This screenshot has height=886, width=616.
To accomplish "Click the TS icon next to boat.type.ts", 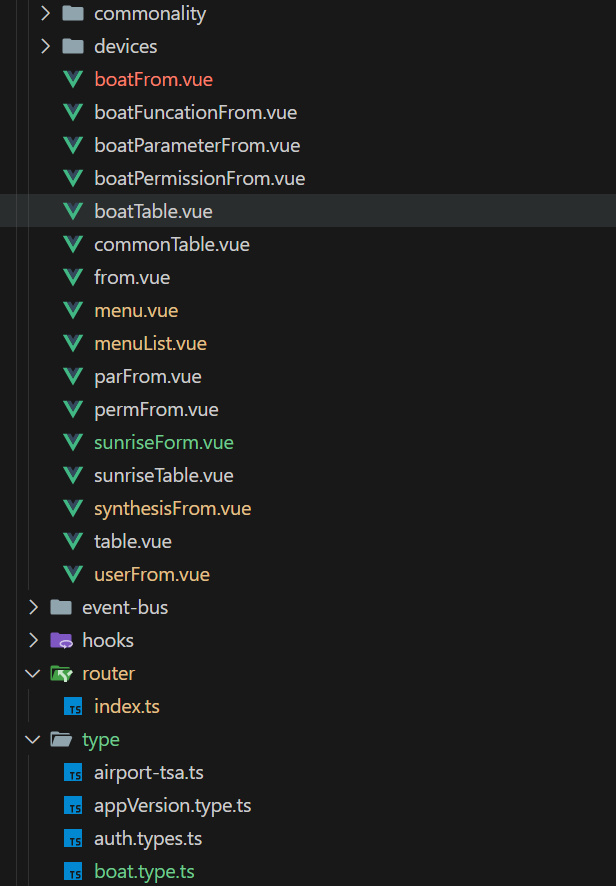I will coord(73,872).
